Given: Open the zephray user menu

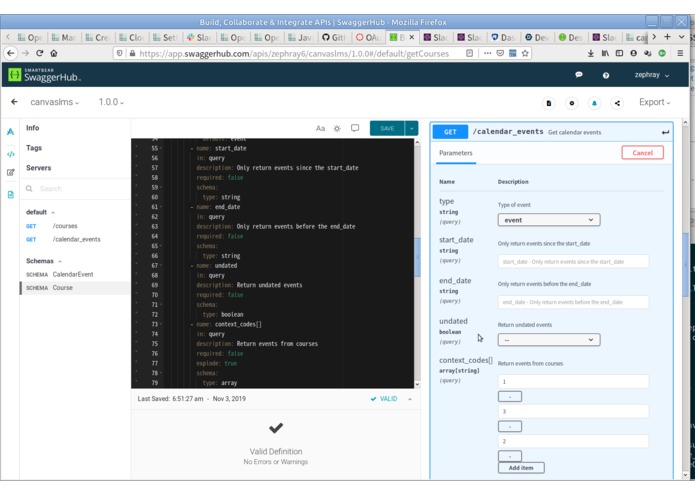Looking at the screenshot, I should (652, 75).
